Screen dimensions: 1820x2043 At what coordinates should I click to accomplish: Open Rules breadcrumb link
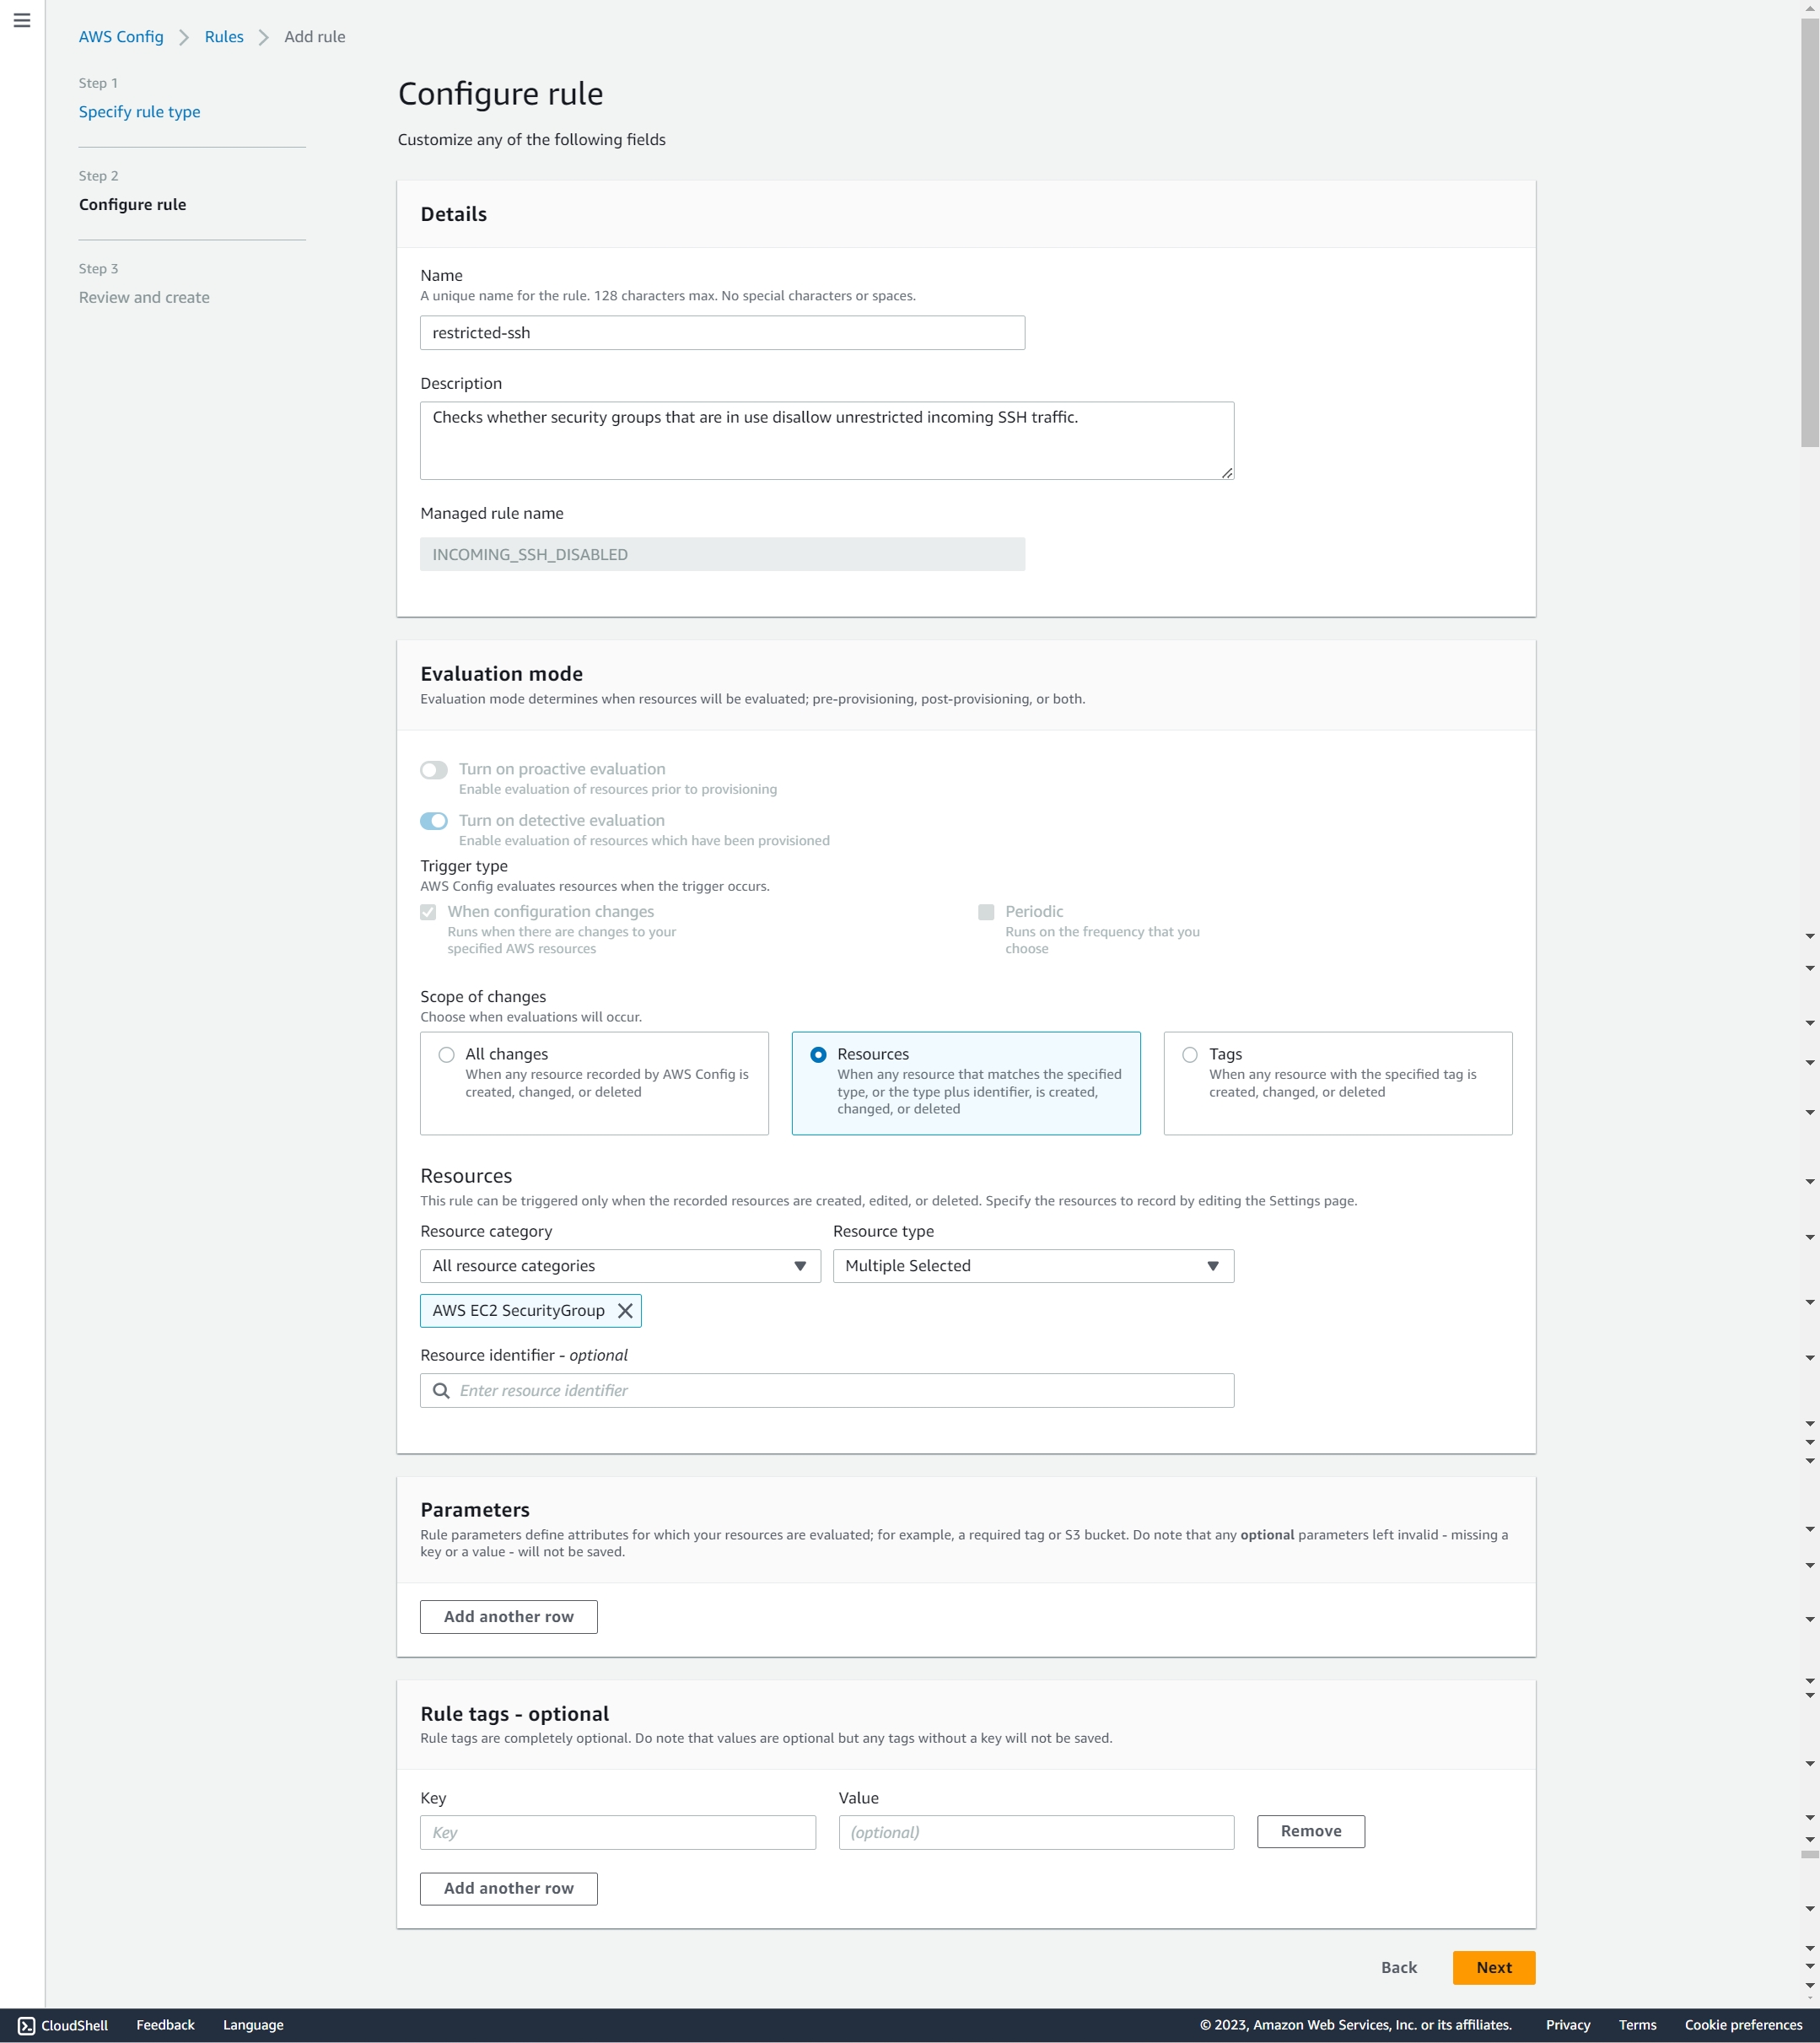[x=224, y=37]
